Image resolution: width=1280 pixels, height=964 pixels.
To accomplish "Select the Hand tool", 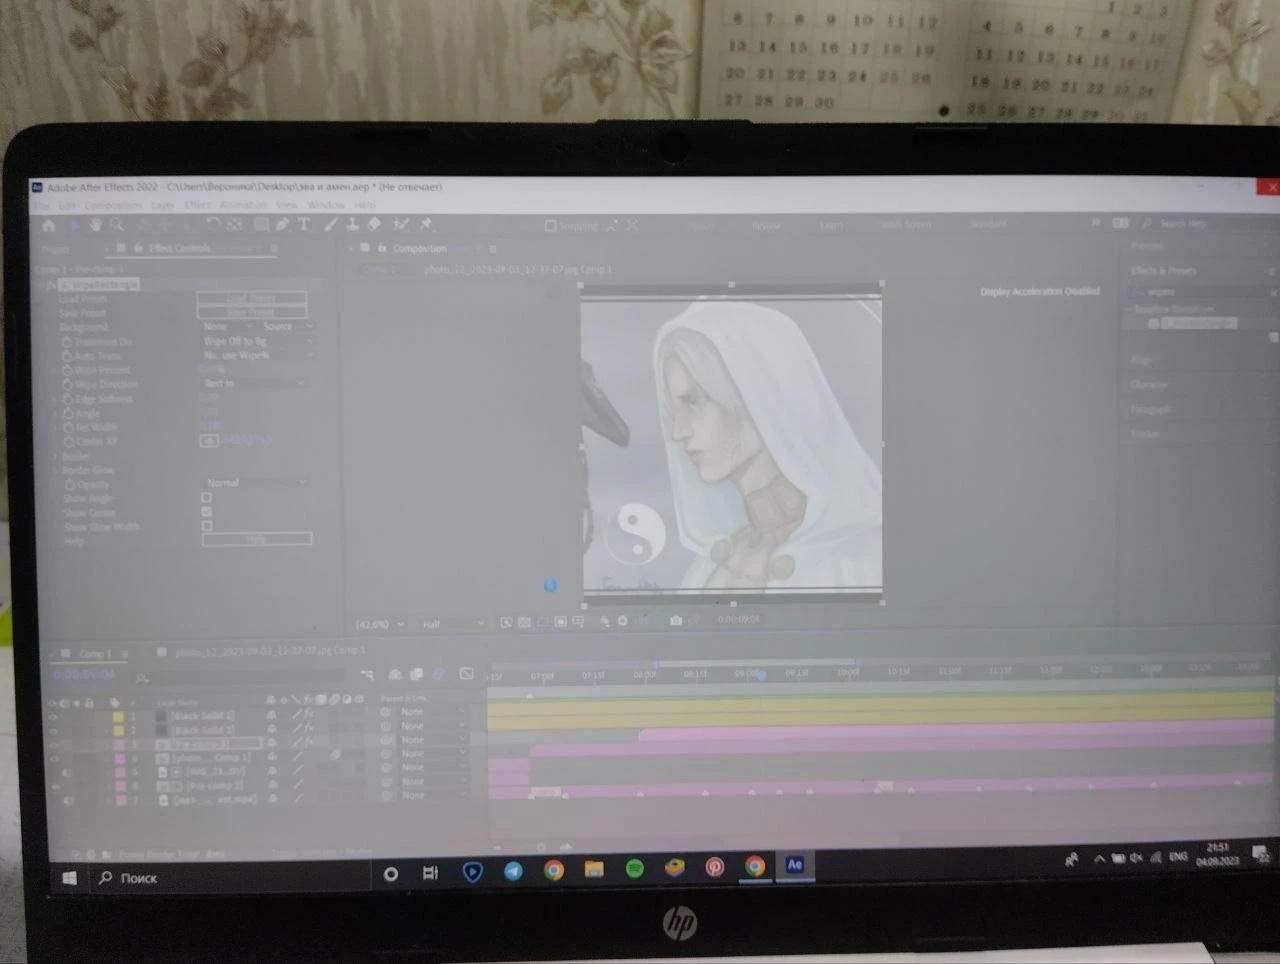I will point(96,226).
